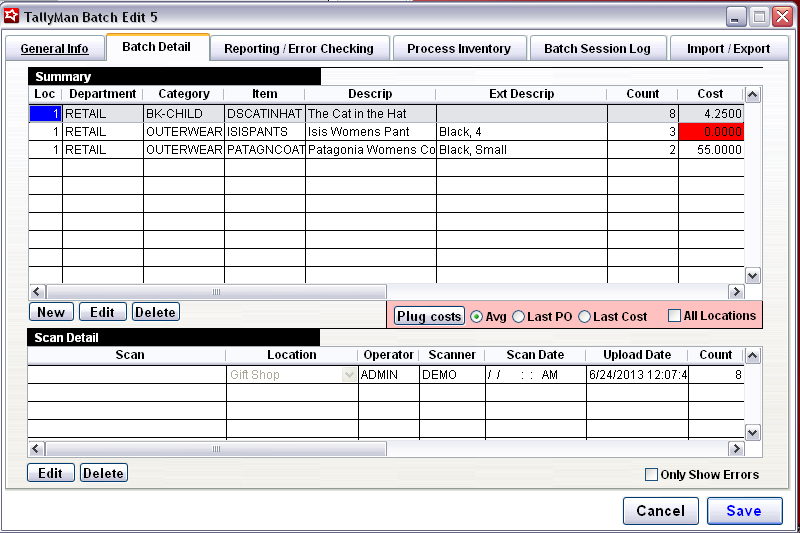Click Scan Detail scroll left arrow
This screenshot has height=533, width=800.
pos(36,449)
